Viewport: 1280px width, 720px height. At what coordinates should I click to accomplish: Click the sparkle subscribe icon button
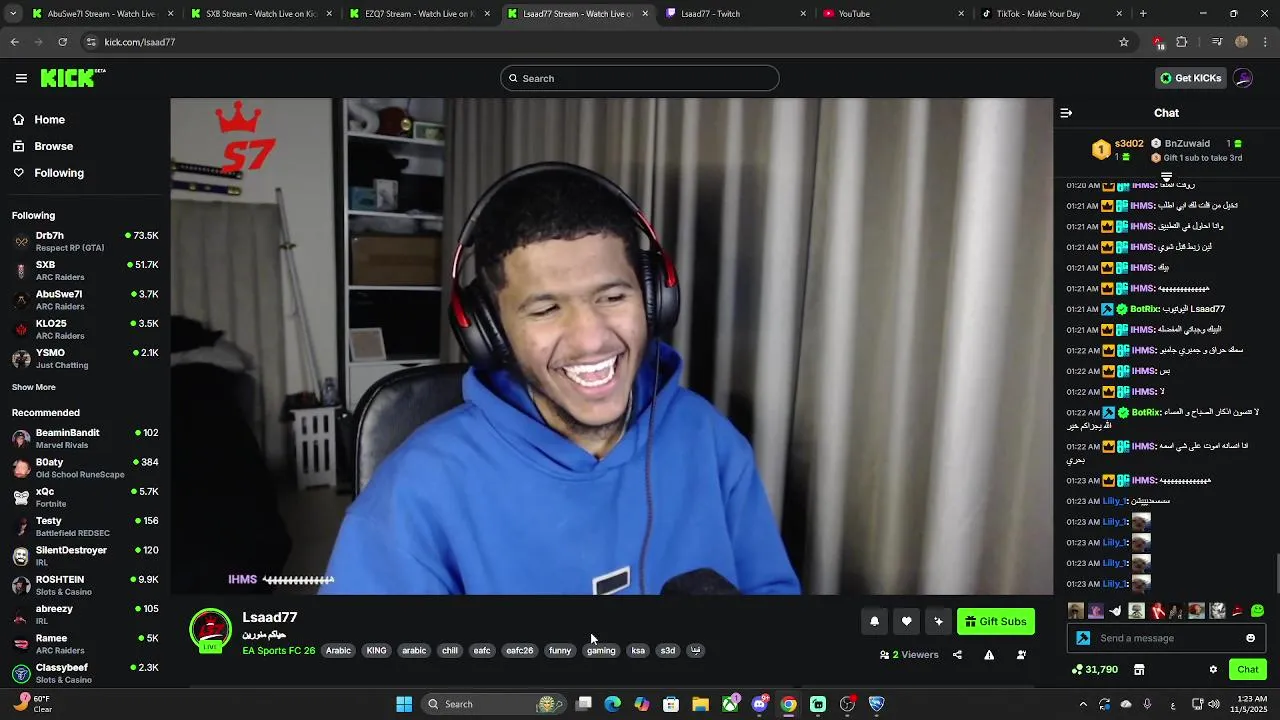click(938, 622)
